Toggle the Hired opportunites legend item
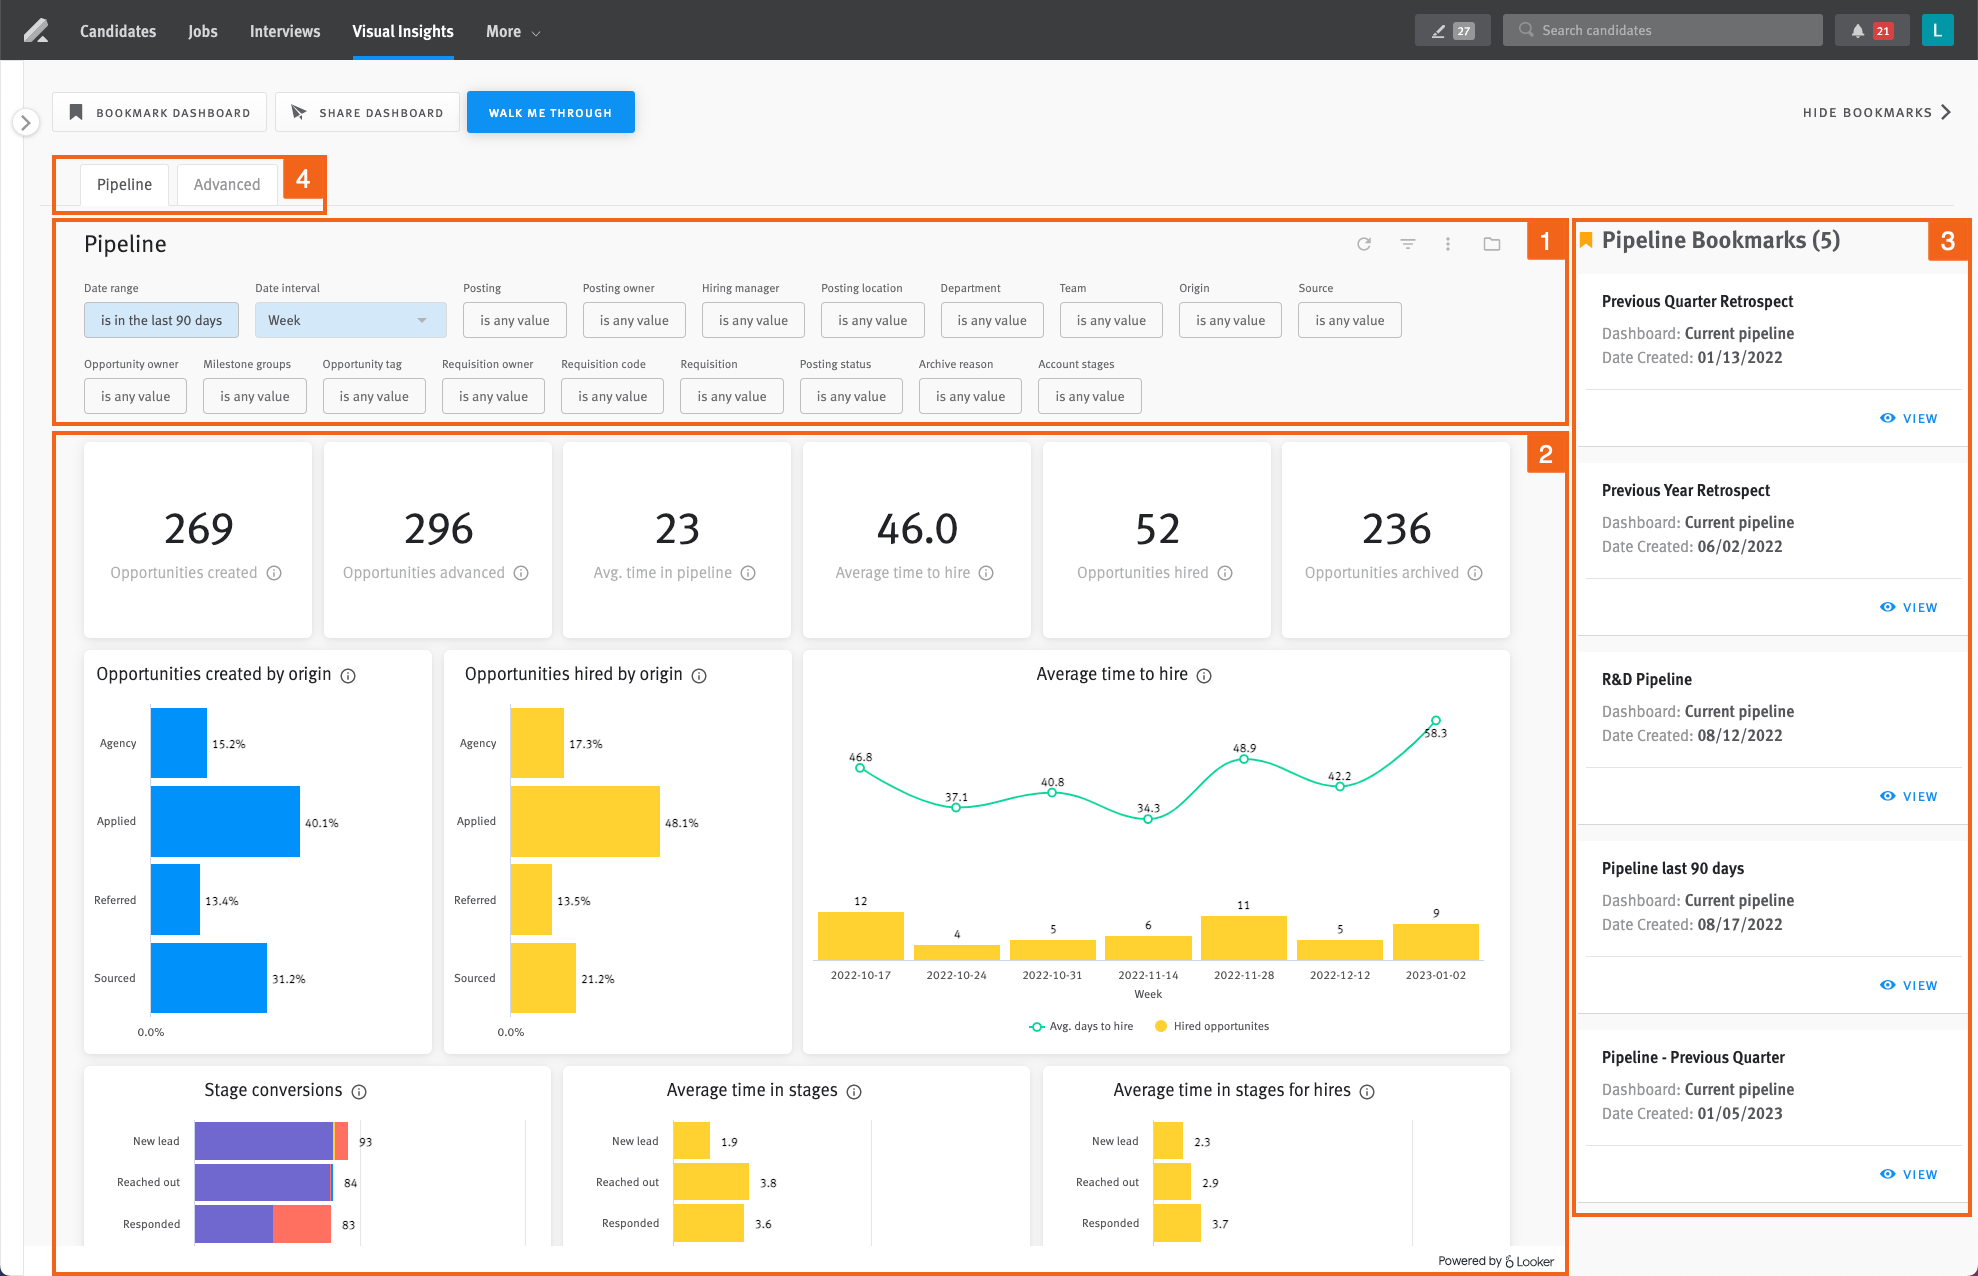Viewport: 1978px width, 1276px height. pyautogui.click(x=1211, y=1026)
